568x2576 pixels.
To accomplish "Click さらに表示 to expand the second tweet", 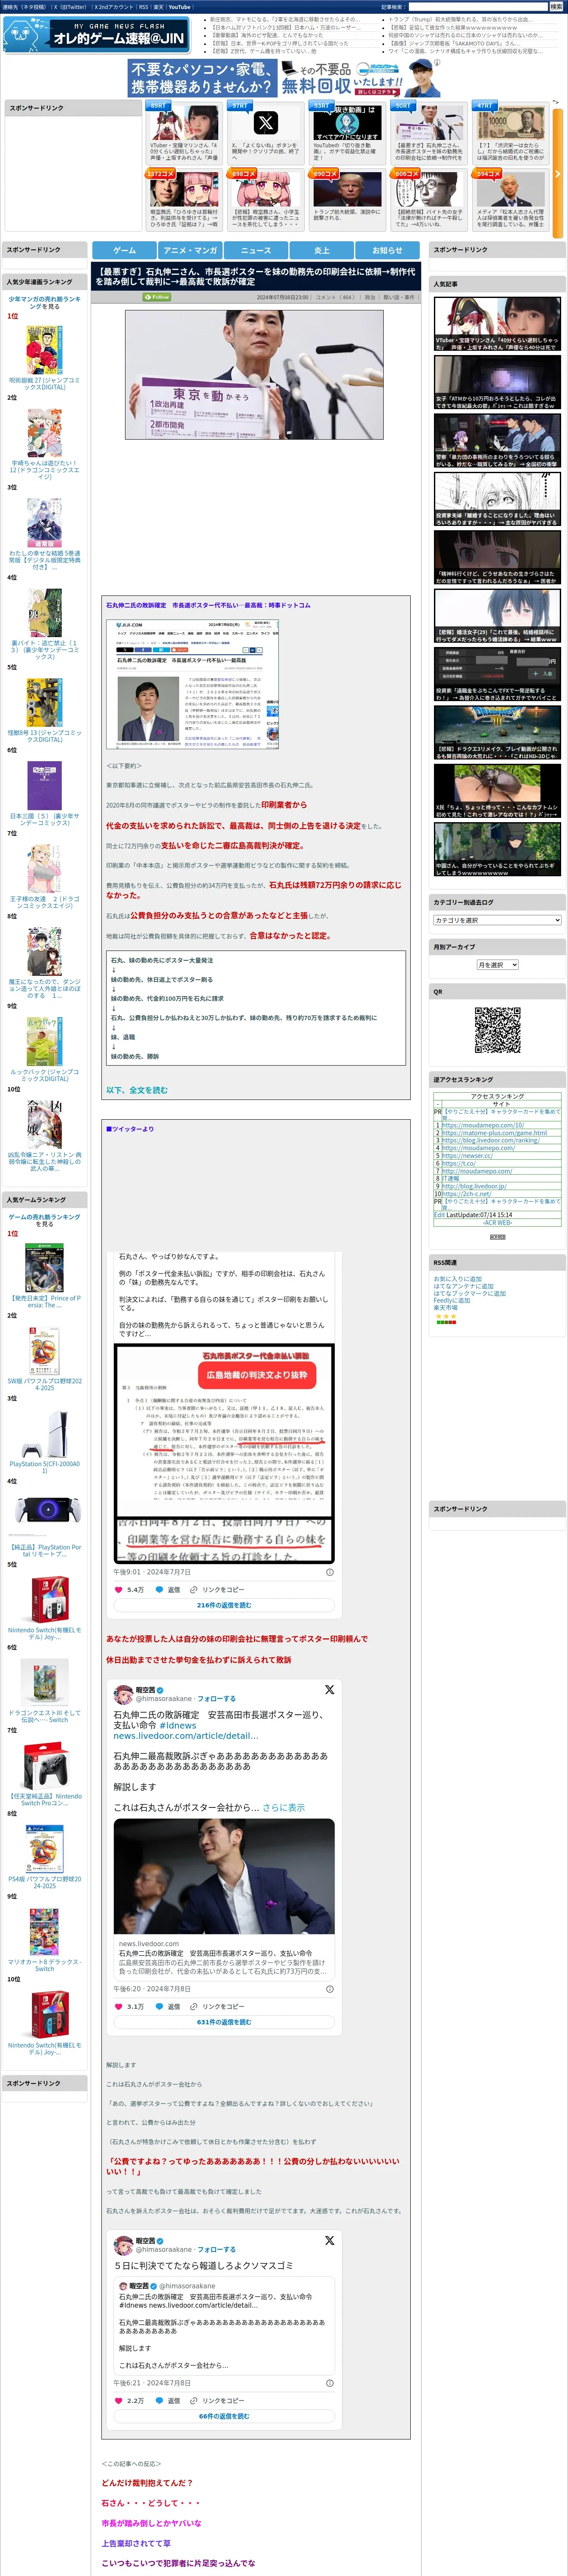I will [x=284, y=1808].
